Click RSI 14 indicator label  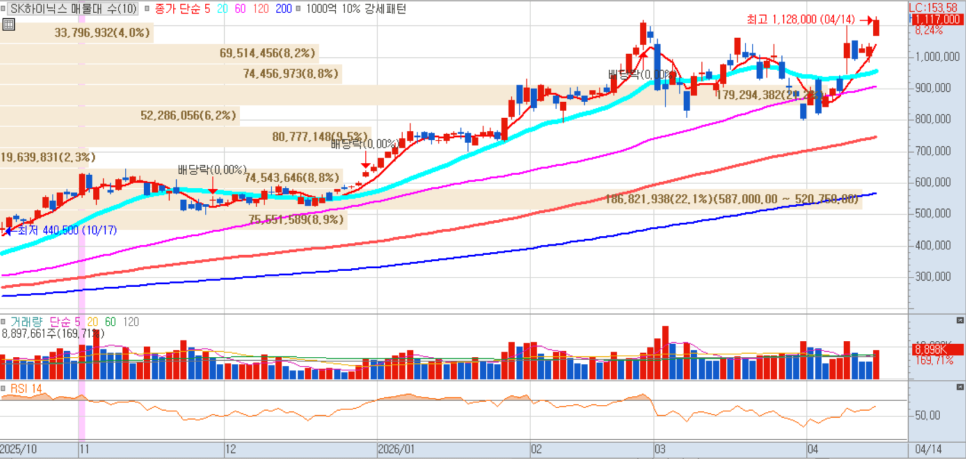click(25, 388)
